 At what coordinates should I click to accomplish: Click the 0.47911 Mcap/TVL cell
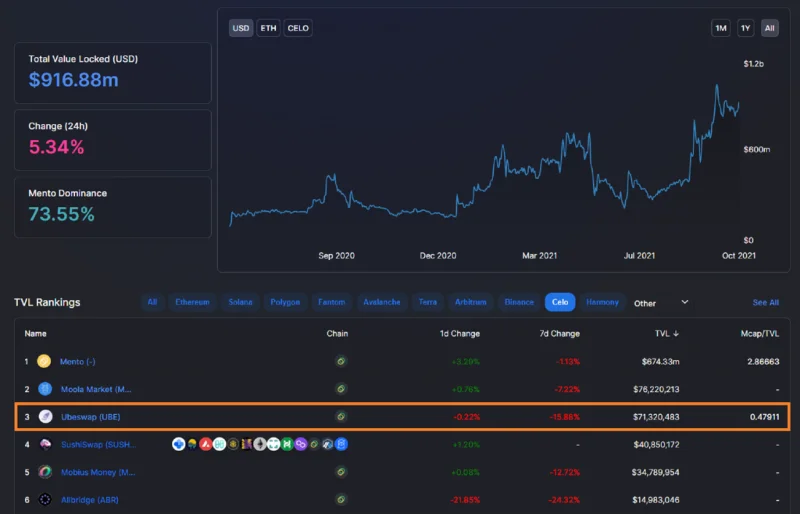(764, 417)
